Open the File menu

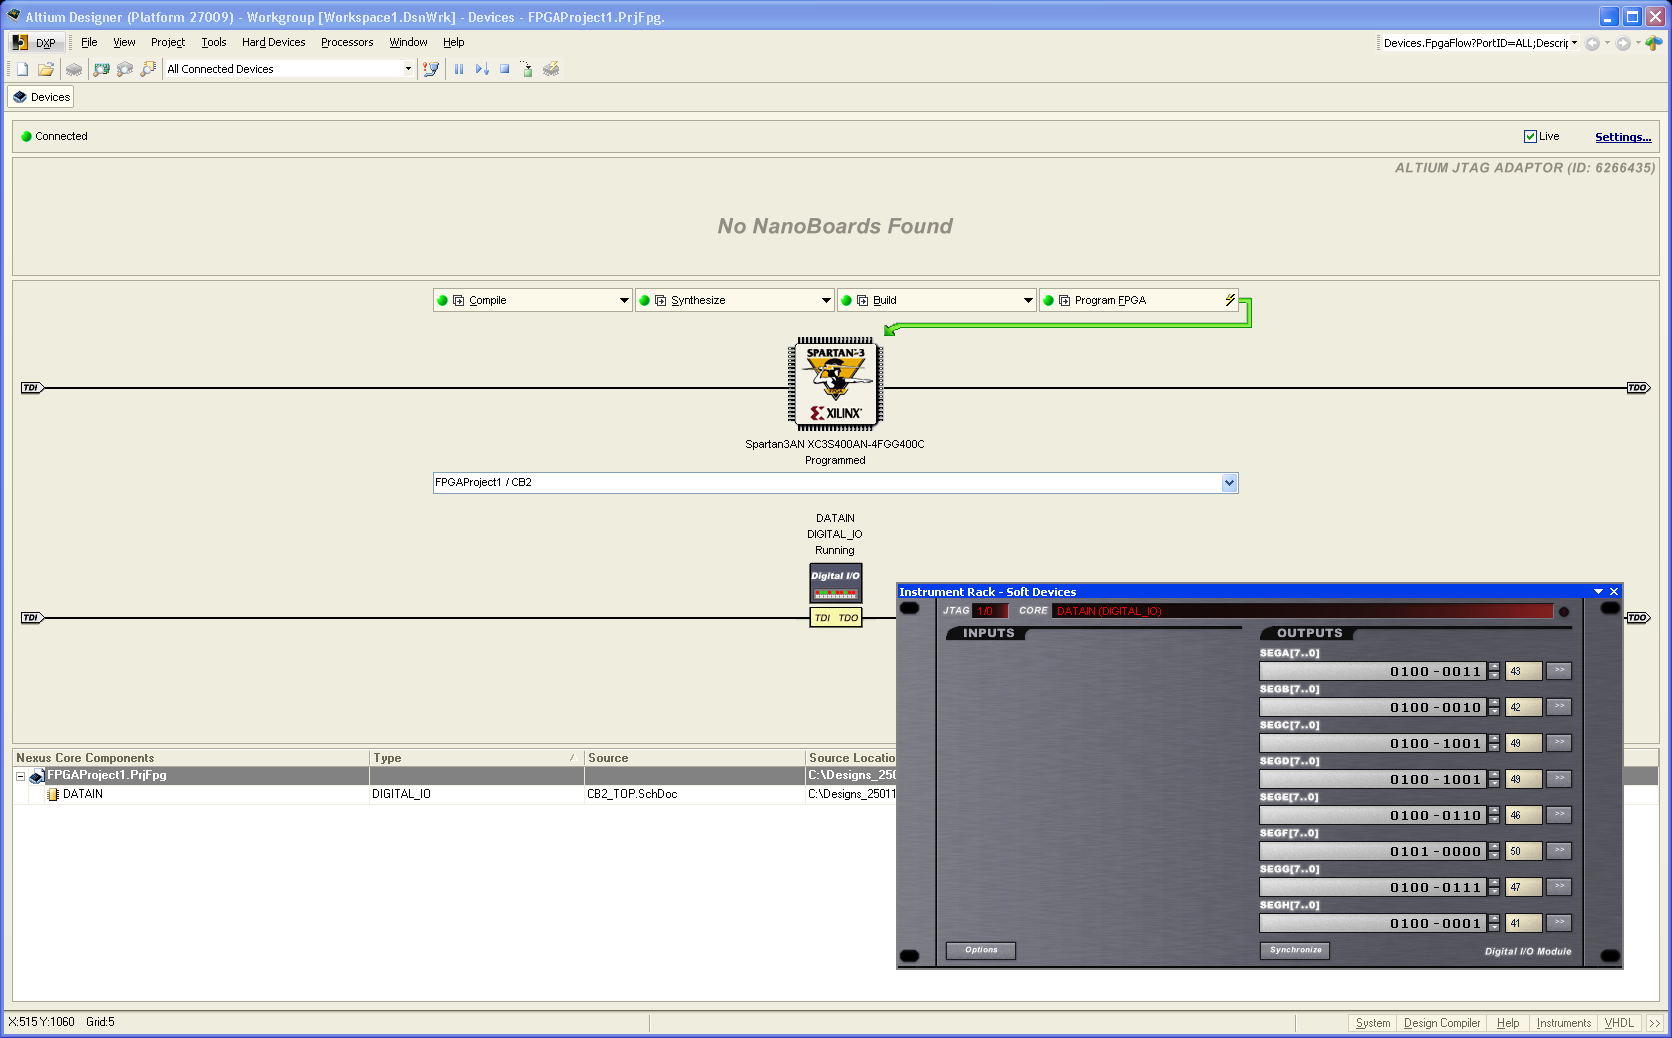(89, 42)
